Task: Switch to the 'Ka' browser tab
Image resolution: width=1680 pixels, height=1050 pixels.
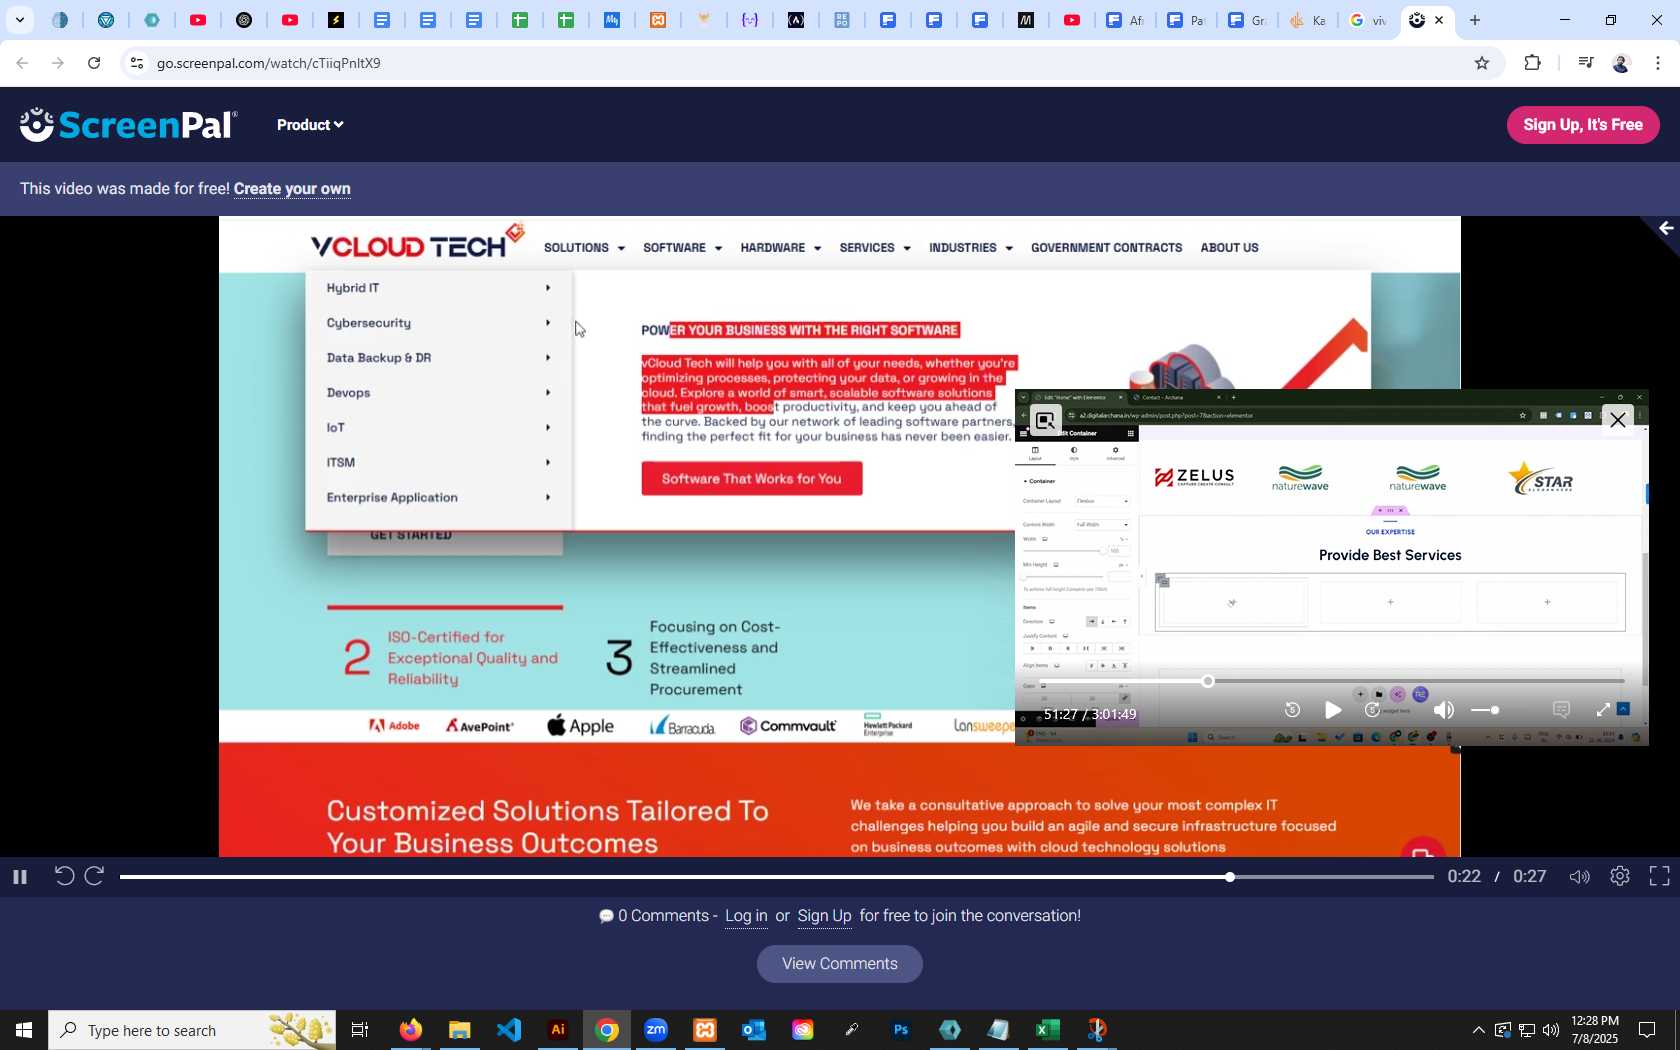Action: coord(1307,20)
